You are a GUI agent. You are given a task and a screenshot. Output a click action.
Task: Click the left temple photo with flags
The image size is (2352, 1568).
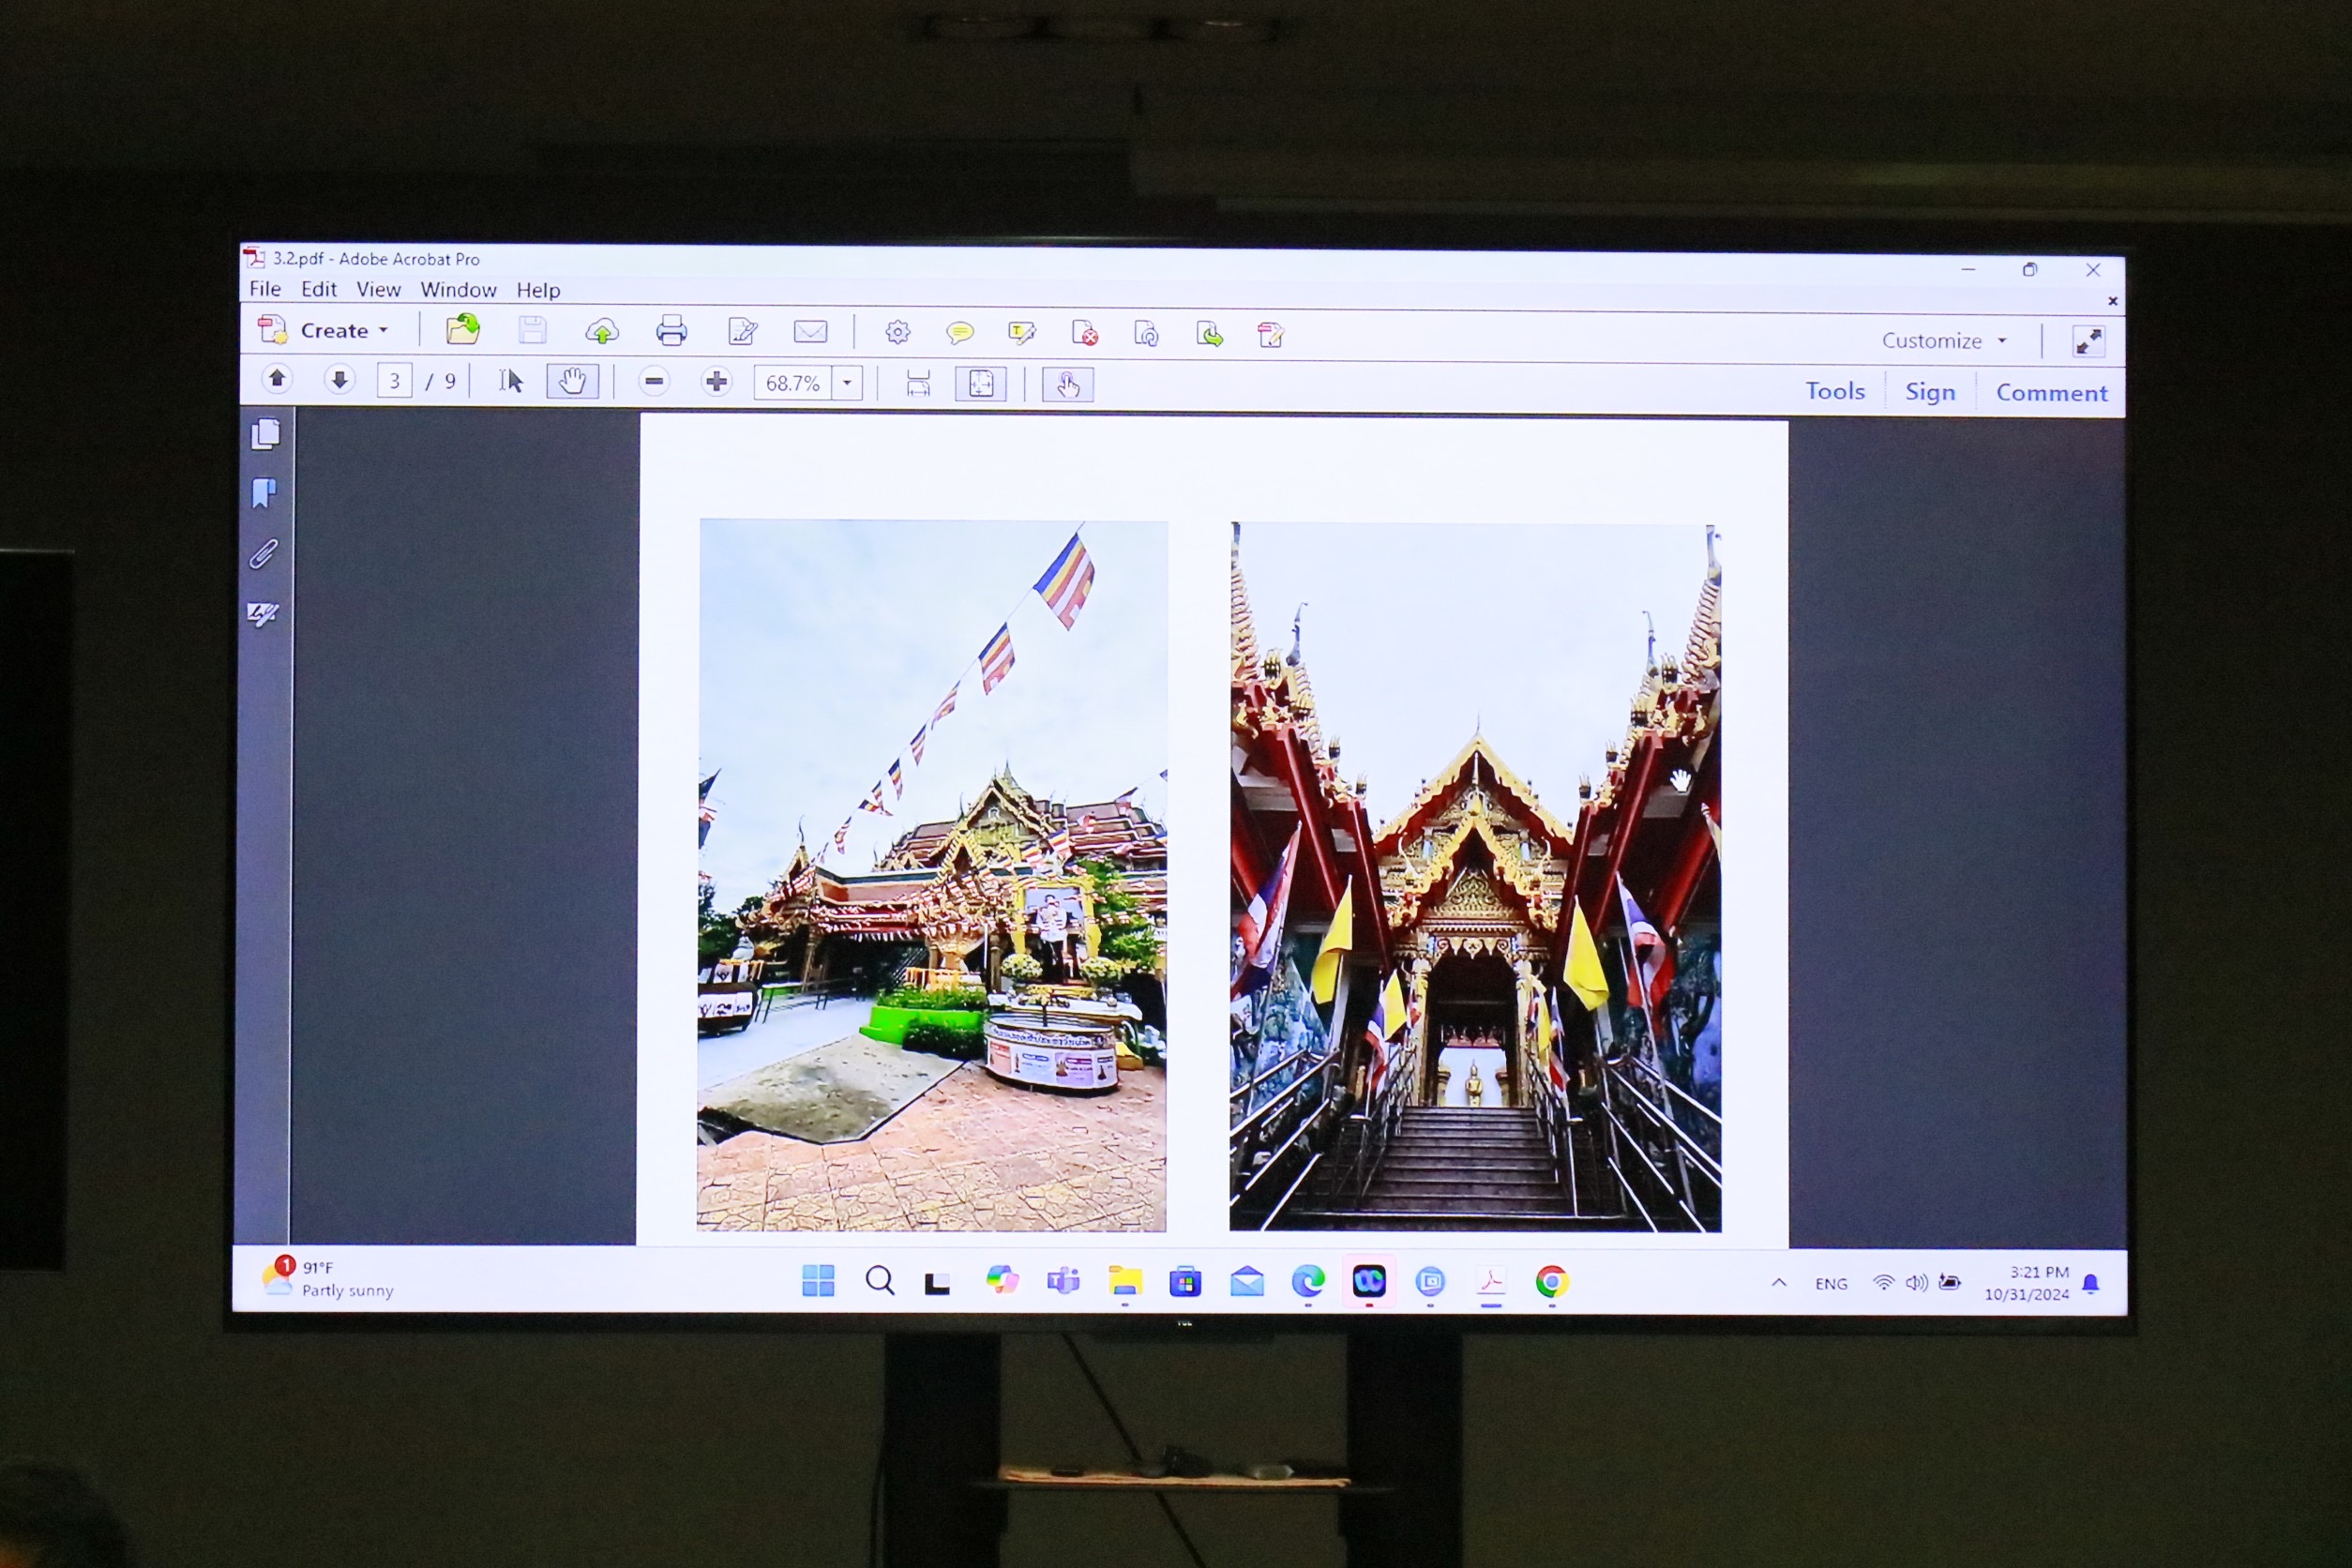pyautogui.click(x=932, y=875)
